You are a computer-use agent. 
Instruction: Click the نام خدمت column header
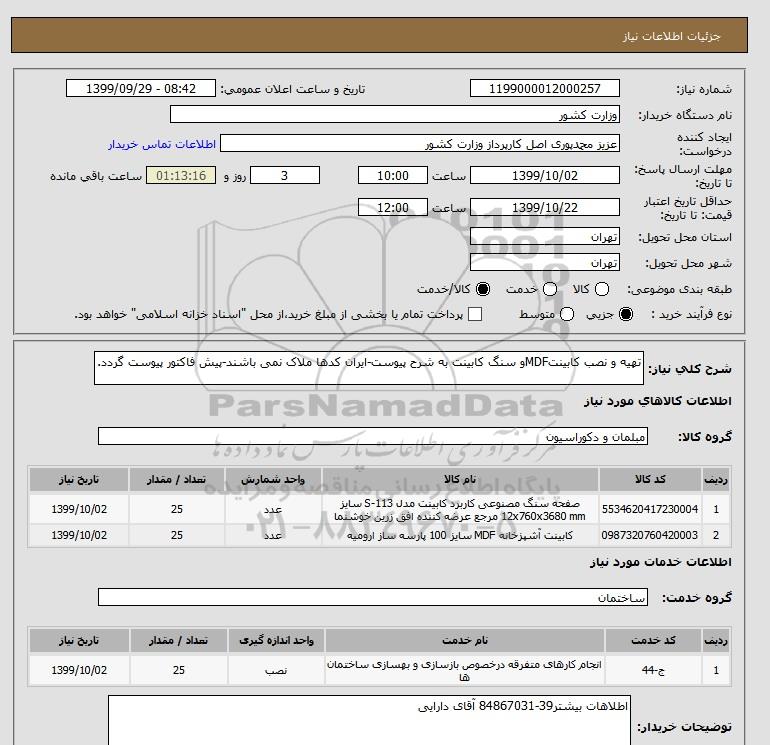click(465, 640)
